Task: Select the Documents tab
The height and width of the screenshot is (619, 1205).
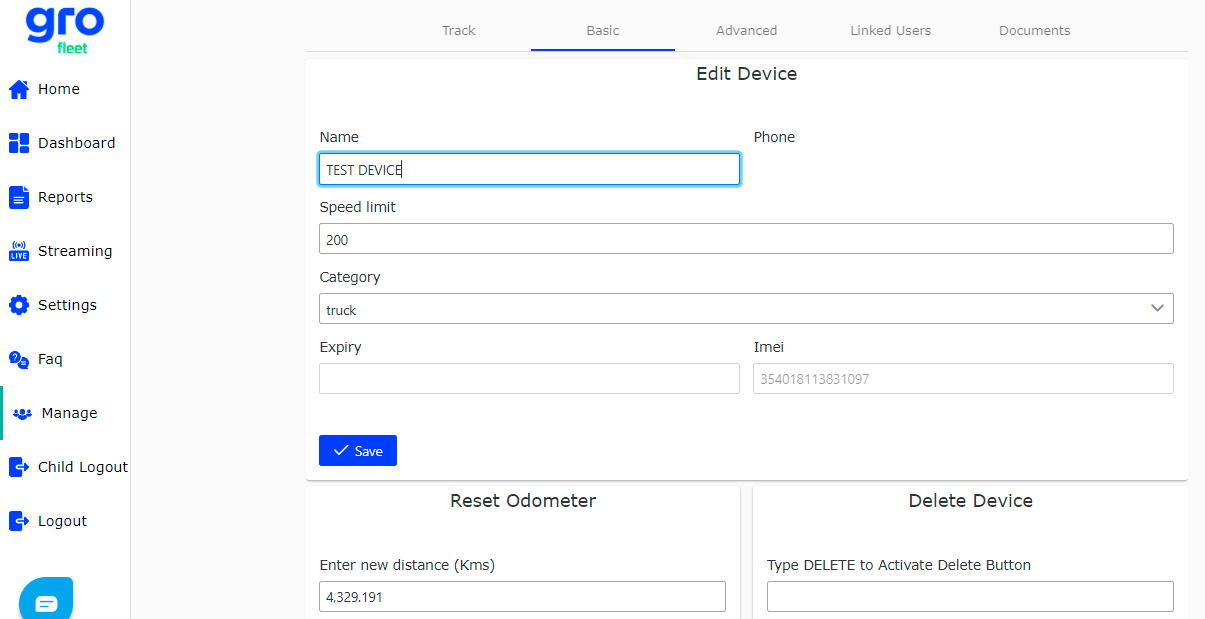Action: tap(1034, 31)
